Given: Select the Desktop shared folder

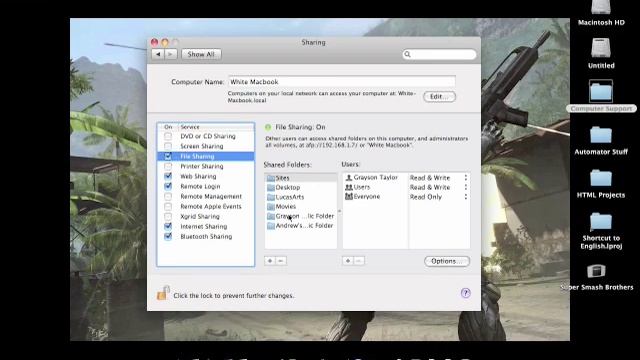Looking at the screenshot, I should tap(301, 187).
